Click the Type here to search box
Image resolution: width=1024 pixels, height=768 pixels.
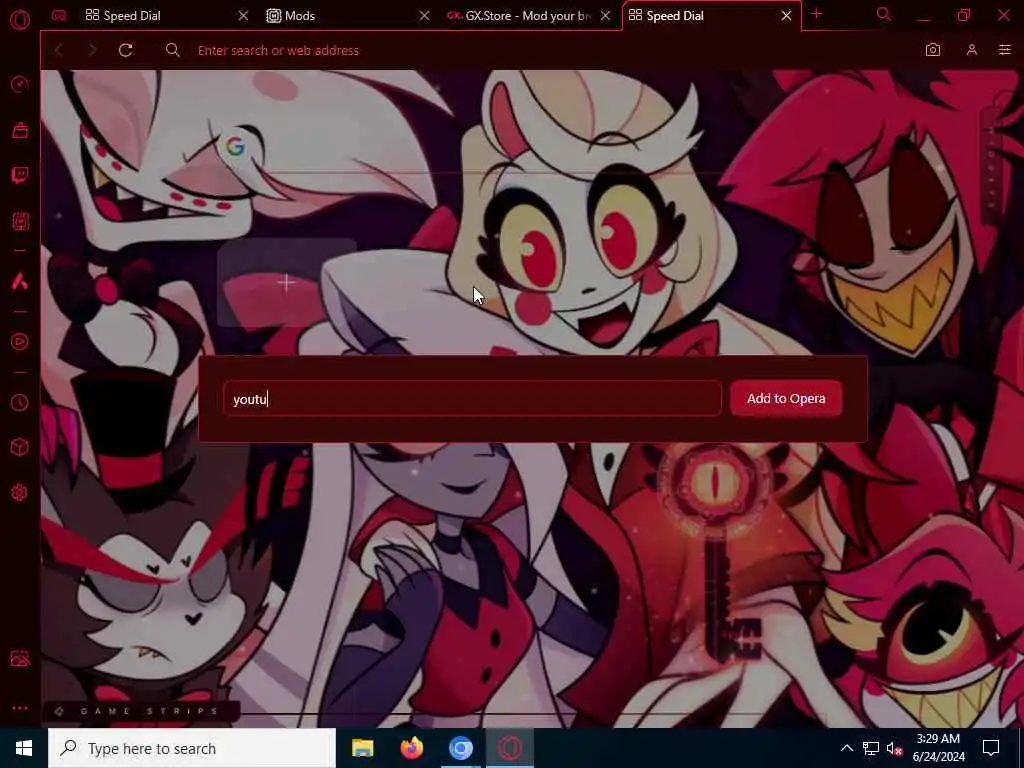[x=192, y=748]
